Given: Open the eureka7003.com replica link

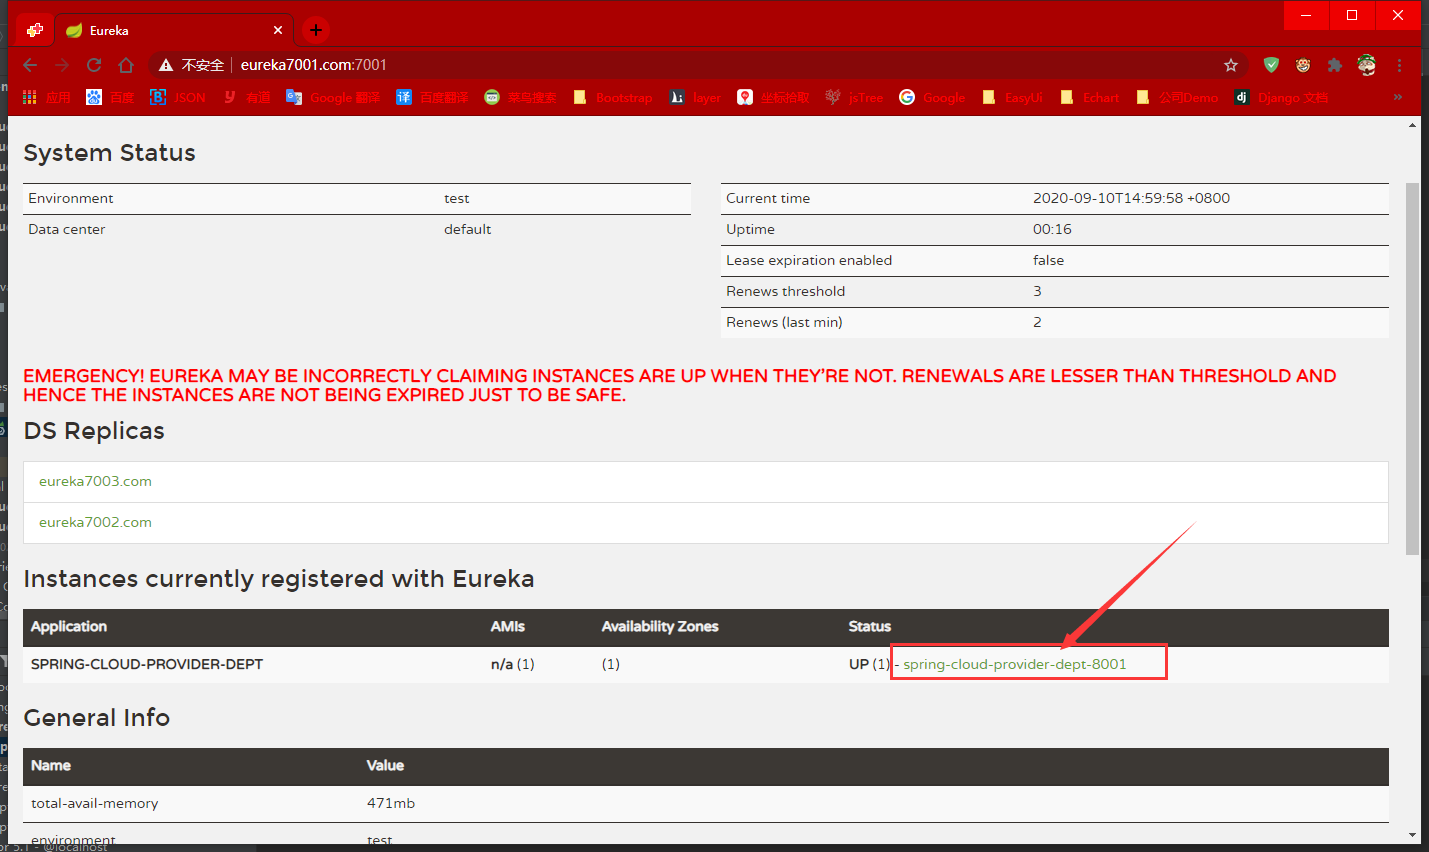Looking at the screenshot, I should click(x=96, y=481).
